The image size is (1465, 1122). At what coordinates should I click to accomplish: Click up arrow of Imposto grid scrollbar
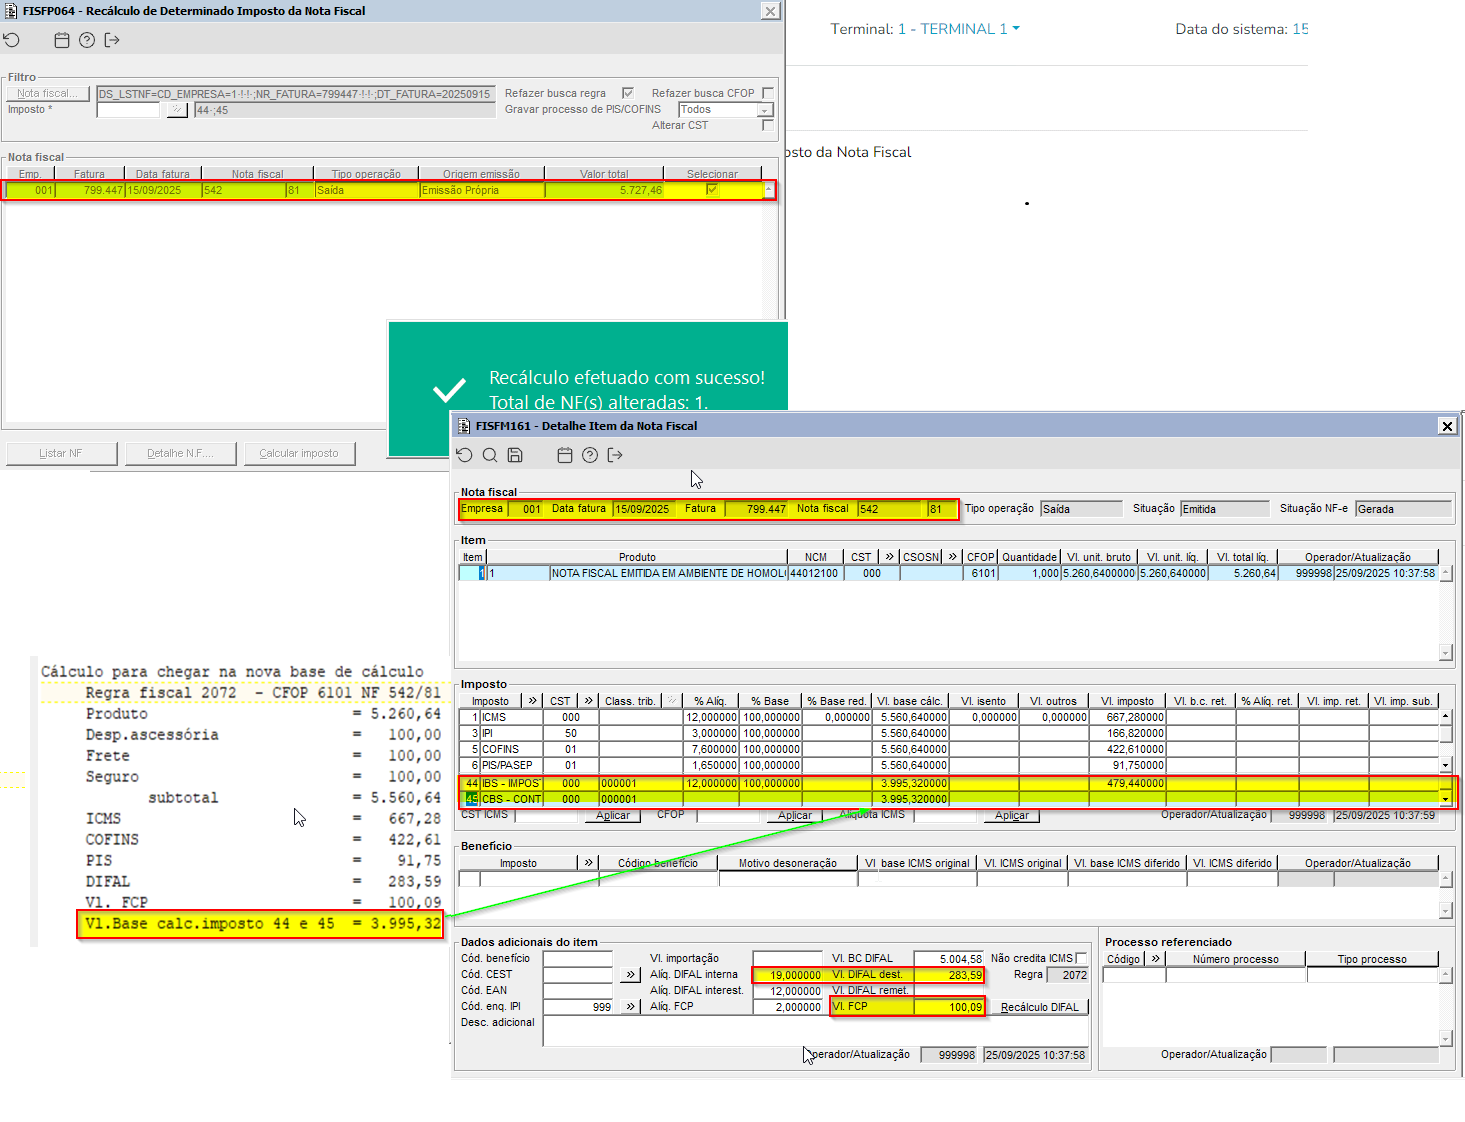1445,716
